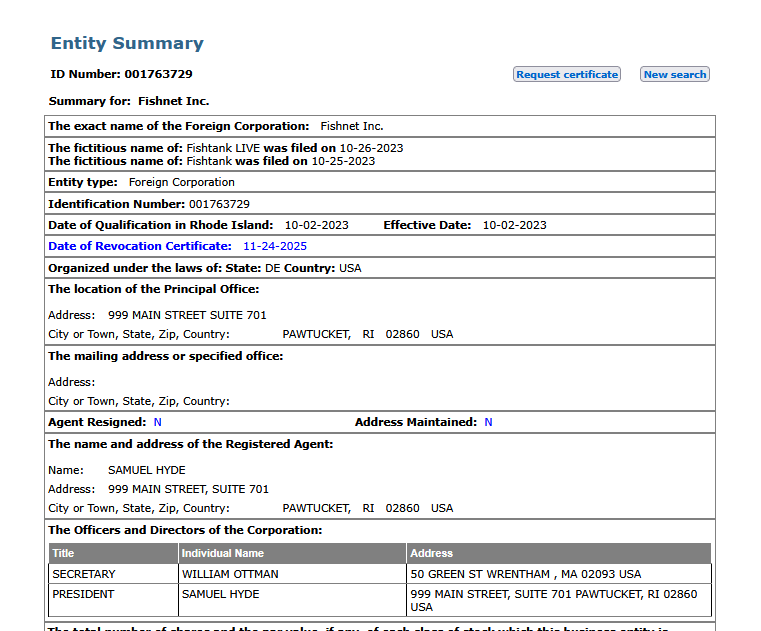Select the exact name value Fishnet Inc.
This screenshot has height=631, width=761.
(x=352, y=126)
